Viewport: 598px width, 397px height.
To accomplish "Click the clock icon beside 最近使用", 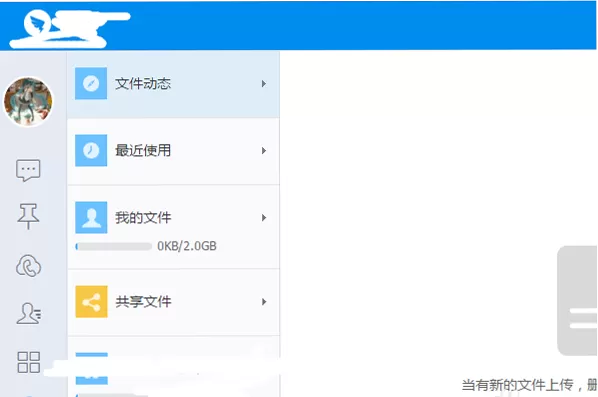I will pyautogui.click(x=91, y=150).
